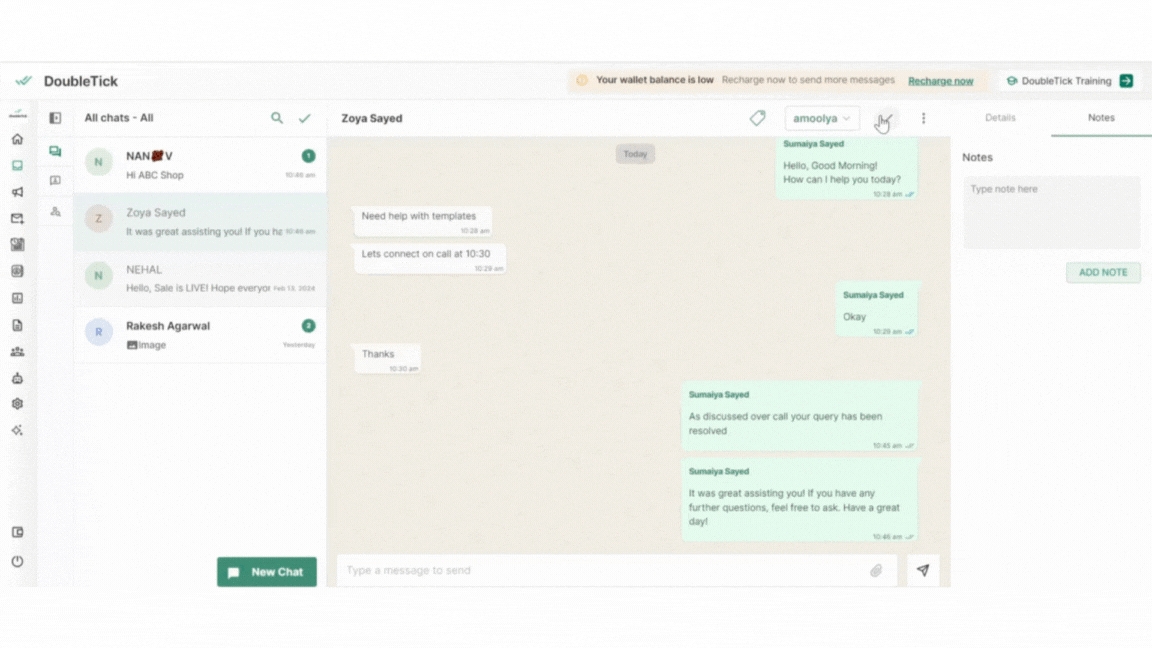Open the Home icon in left sidebar
The image size is (1152, 648).
(17, 140)
